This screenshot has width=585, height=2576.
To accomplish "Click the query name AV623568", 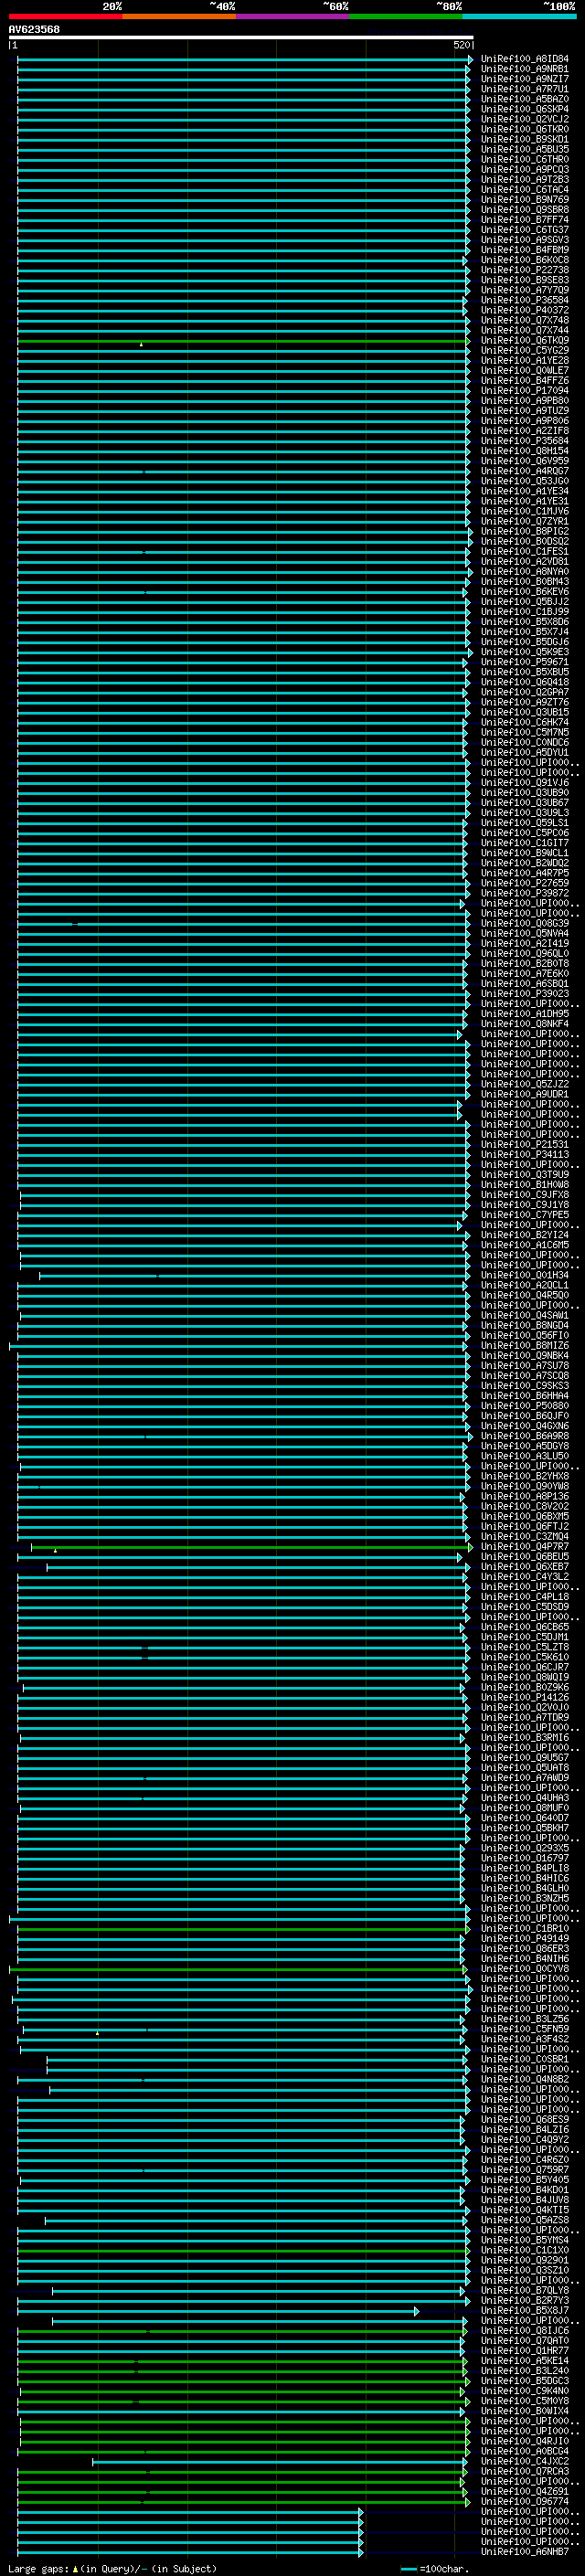I will coord(34,30).
